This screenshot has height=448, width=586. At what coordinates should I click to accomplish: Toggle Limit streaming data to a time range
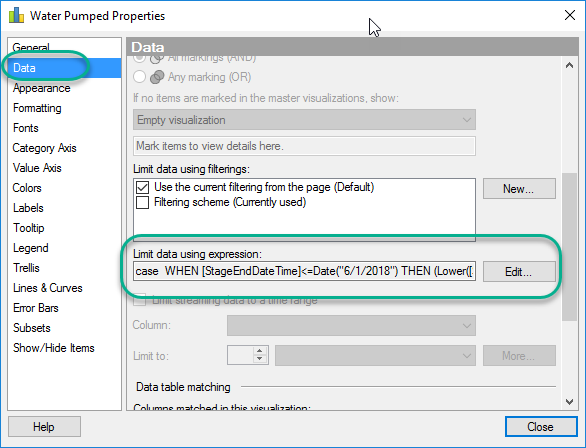tap(139, 300)
